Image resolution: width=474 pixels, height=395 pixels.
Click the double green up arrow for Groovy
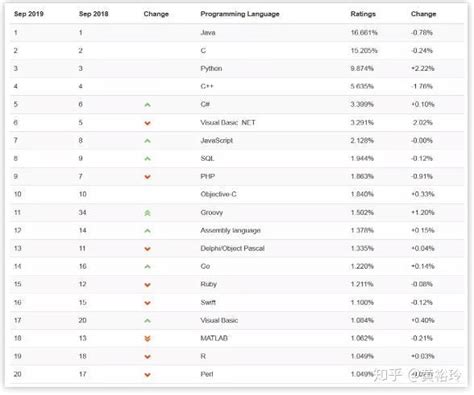(x=147, y=213)
